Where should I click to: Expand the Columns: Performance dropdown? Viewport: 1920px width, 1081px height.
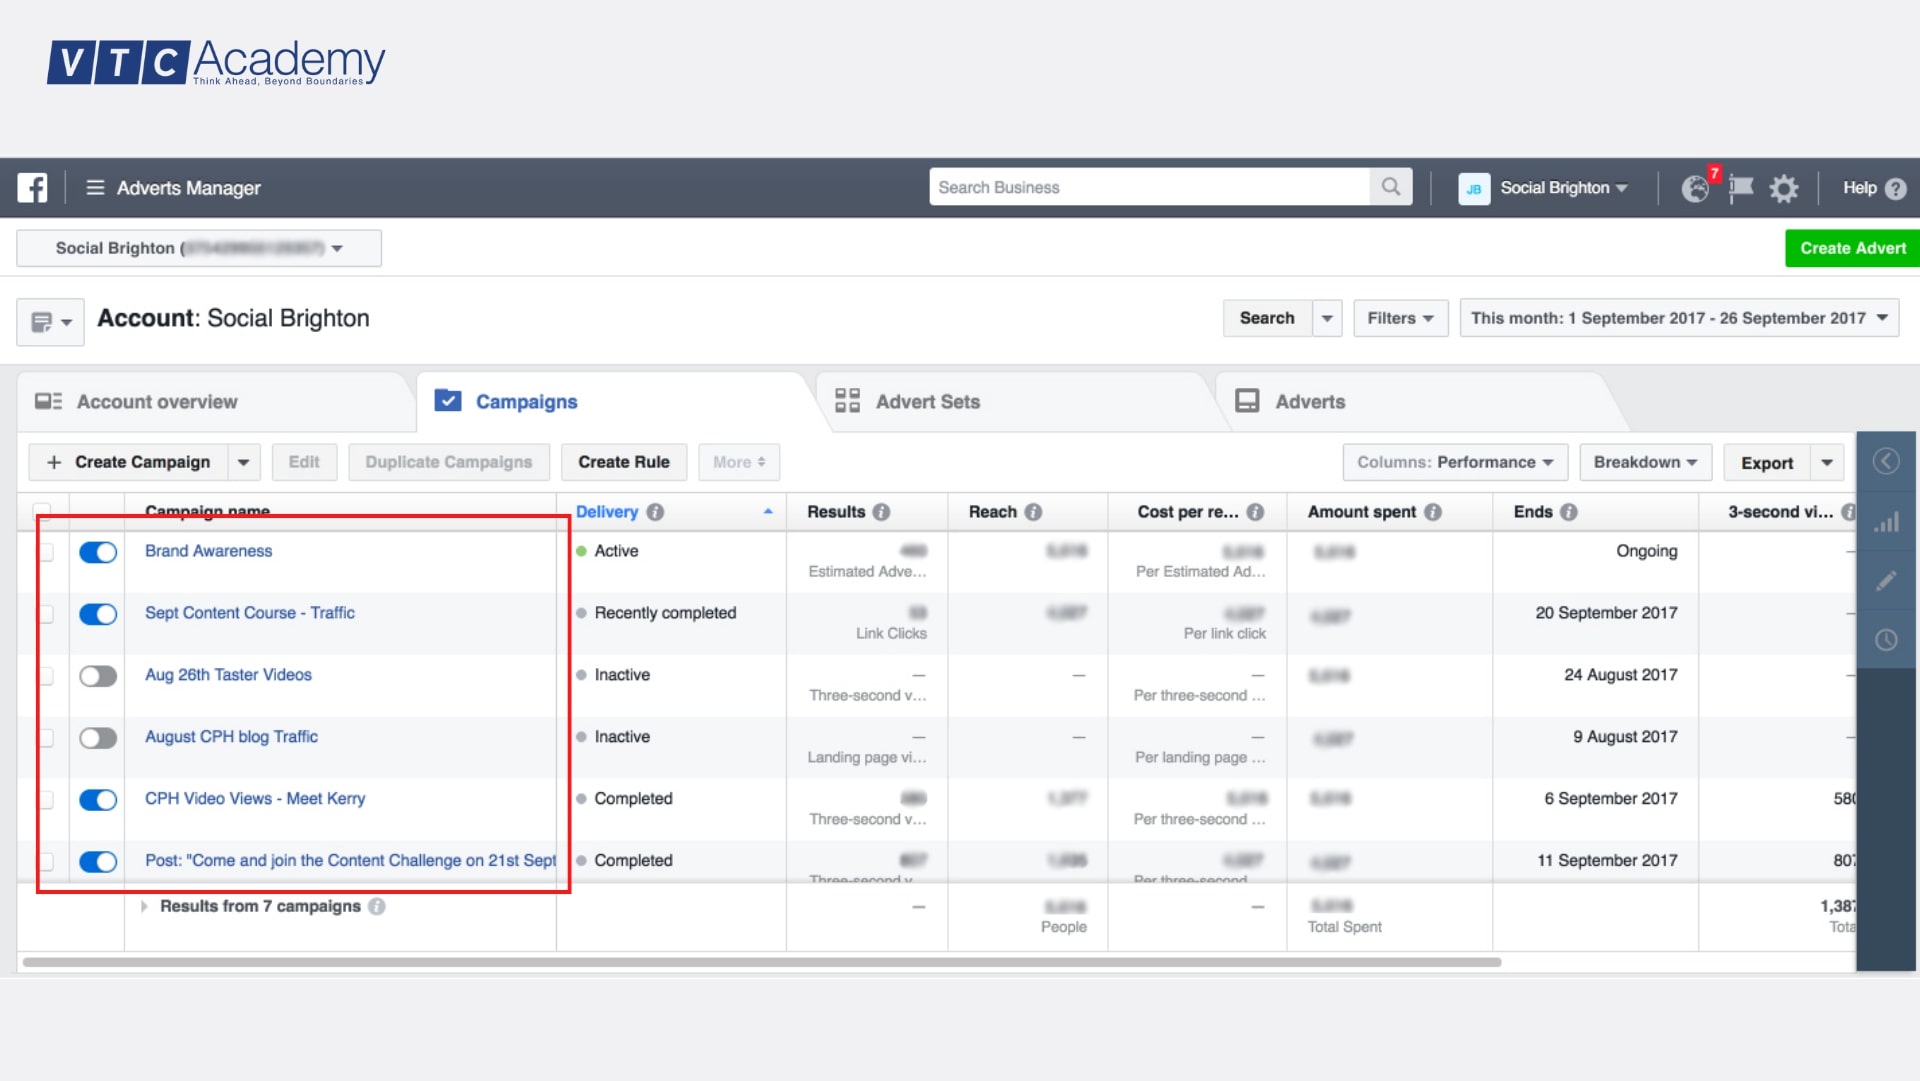(x=1454, y=462)
